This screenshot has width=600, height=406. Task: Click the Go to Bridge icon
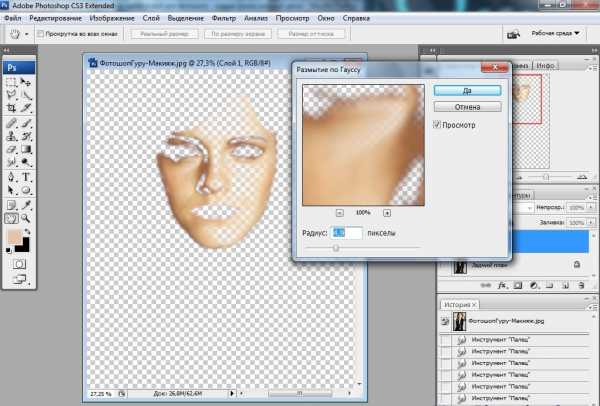[x=513, y=34]
